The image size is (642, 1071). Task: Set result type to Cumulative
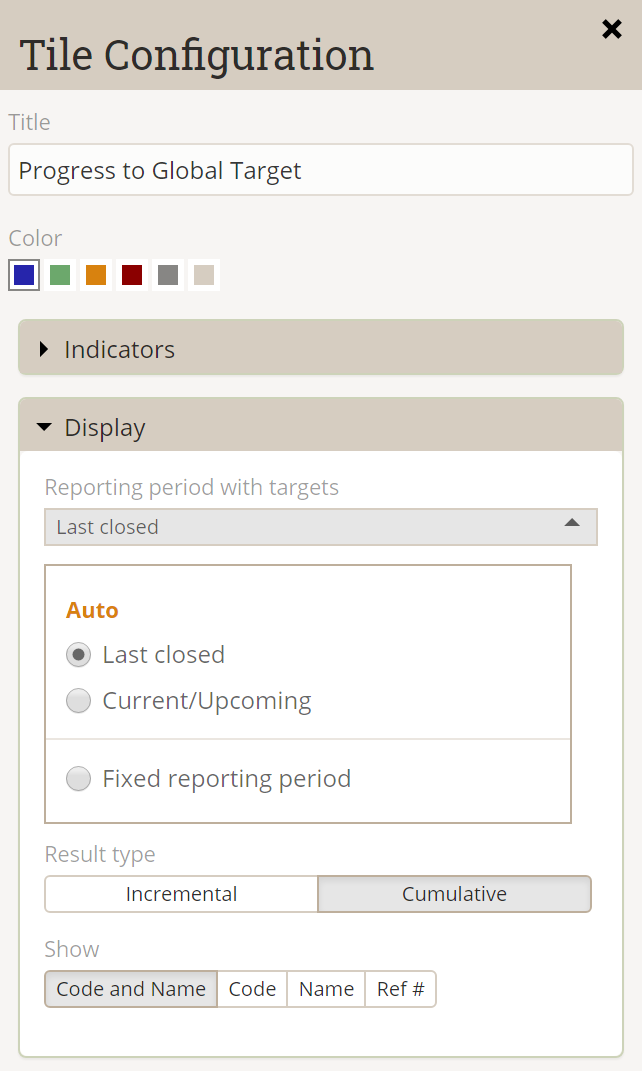click(x=454, y=894)
